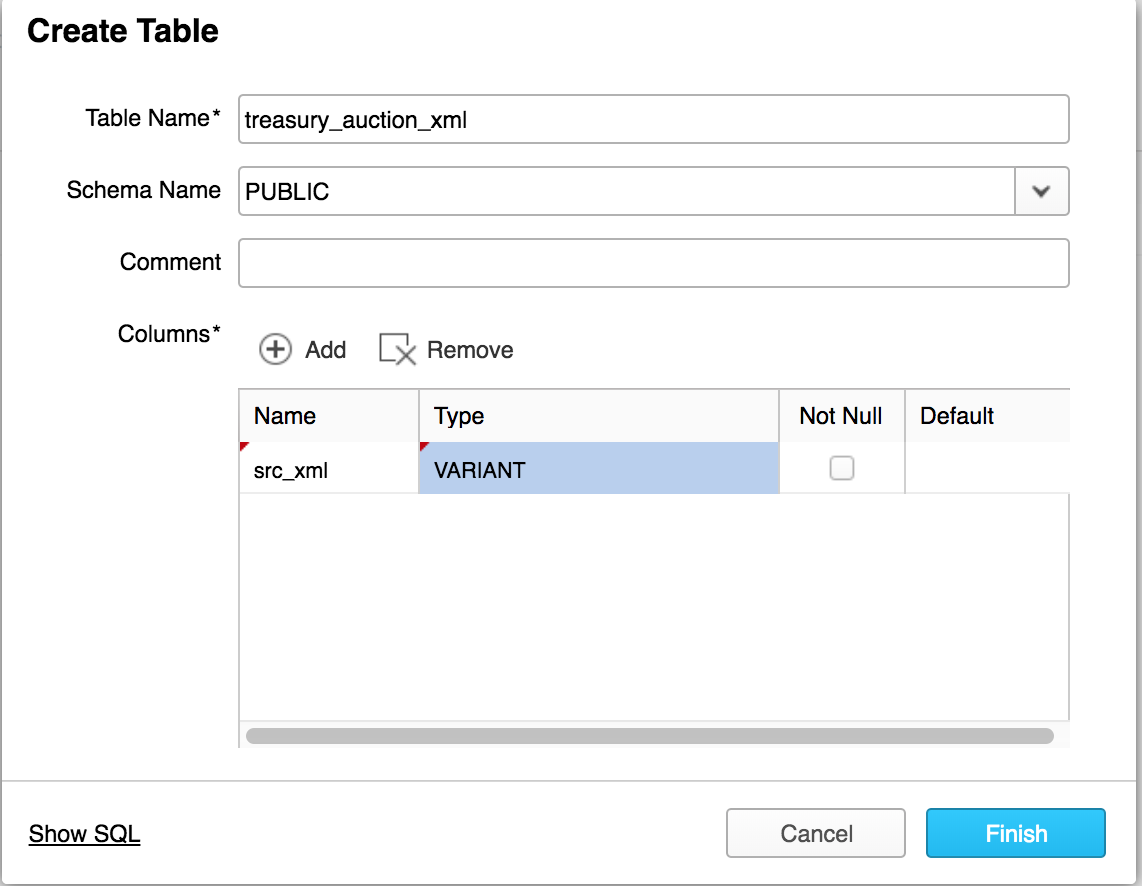Image resolution: width=1142 pixels, height=886 pixels.
Task: Click the Remove column icon
Action: click(x=397, y=349)
